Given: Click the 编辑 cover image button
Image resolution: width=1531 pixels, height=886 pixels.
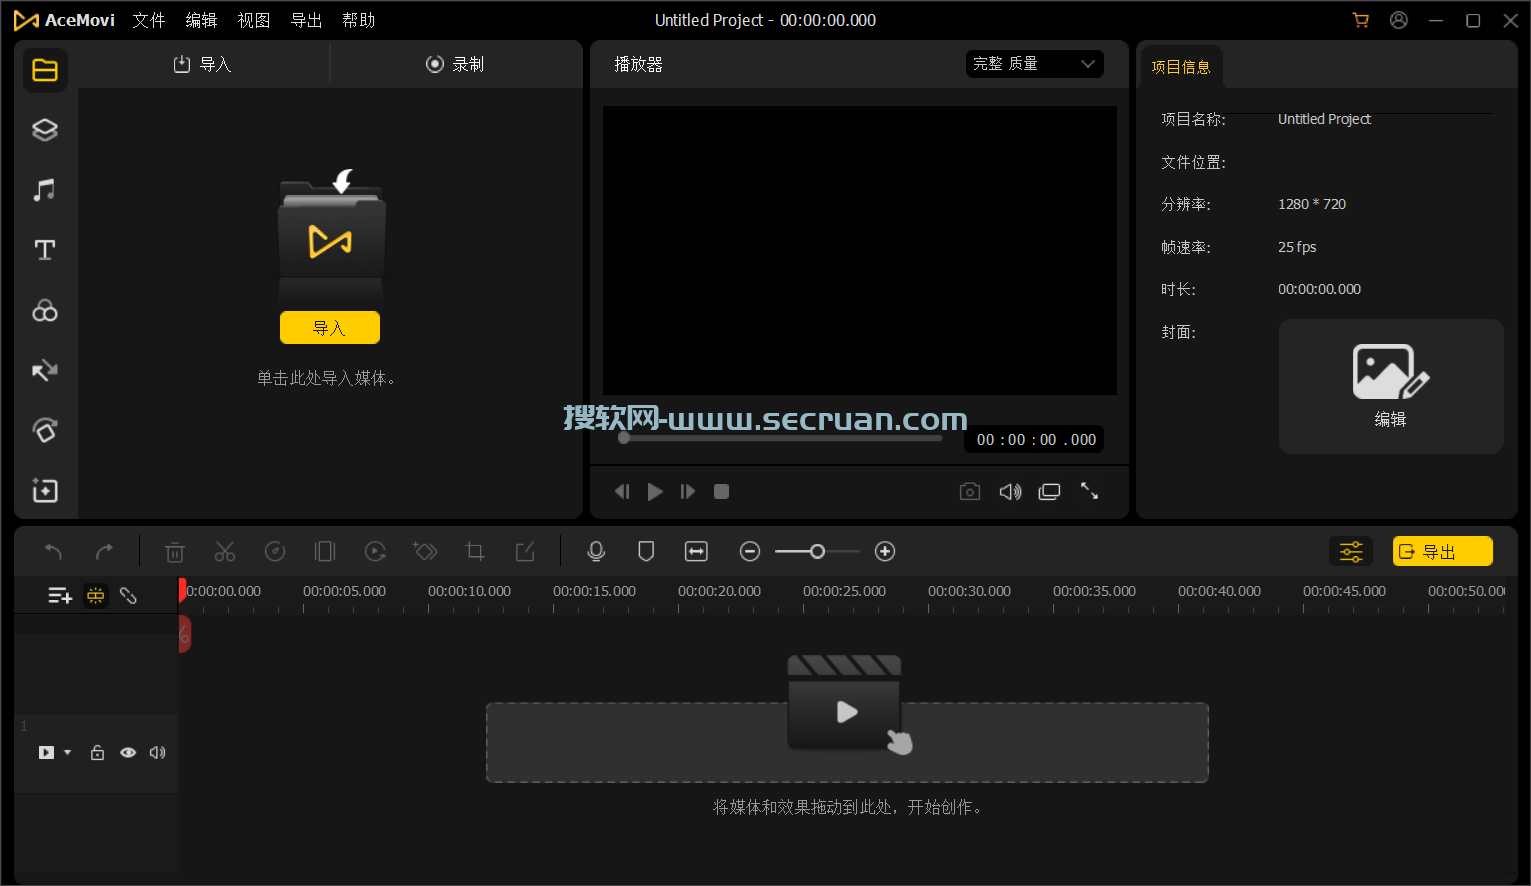Looking at the screenshot, I should point(1391,386).
